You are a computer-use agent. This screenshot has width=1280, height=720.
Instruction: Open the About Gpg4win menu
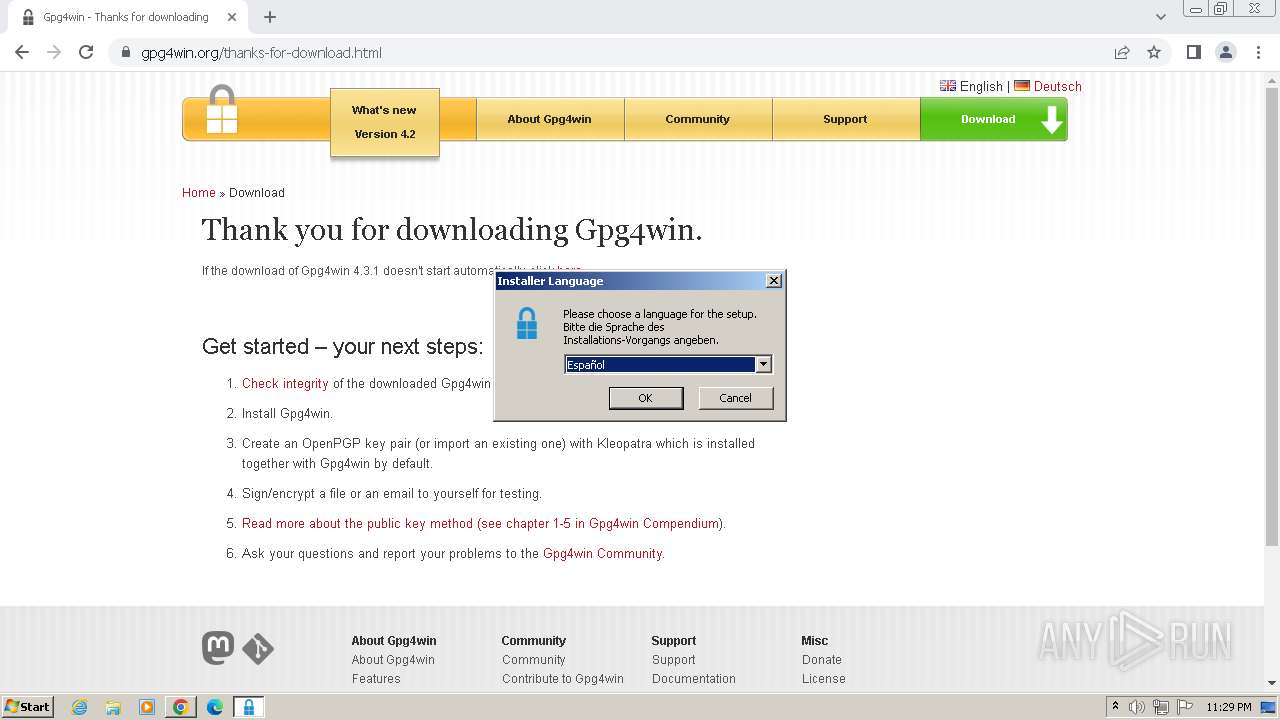pos(549,119)
